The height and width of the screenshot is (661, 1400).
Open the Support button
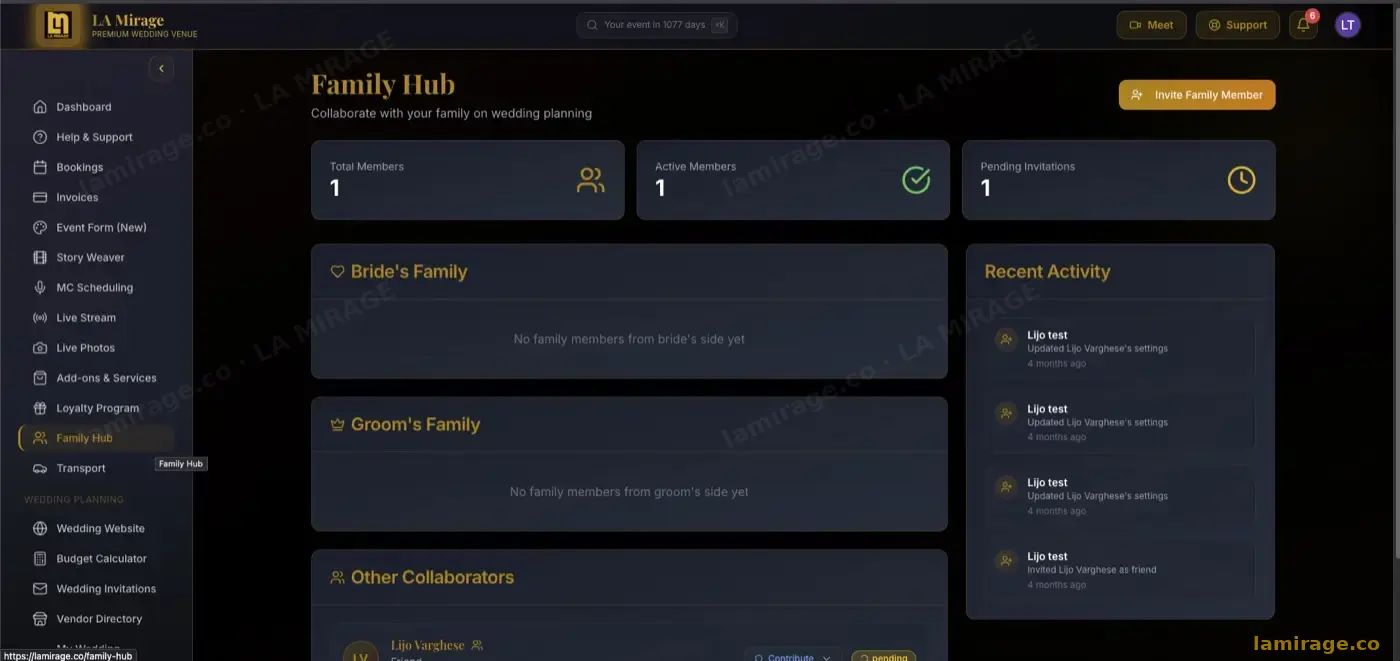1237,25
